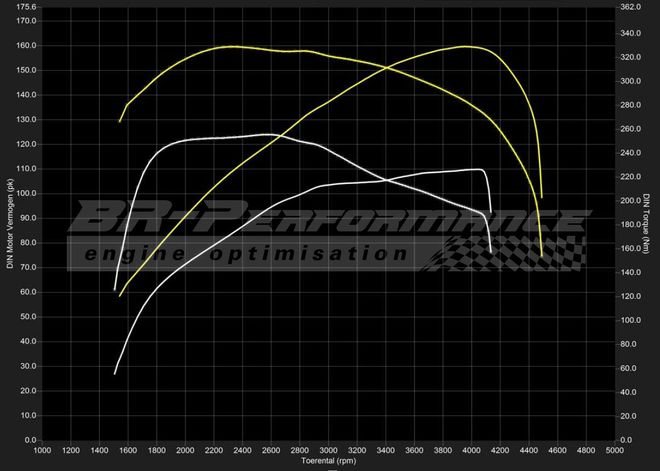Screen dimensions: 660x471
Task: Click the 362.0 value on right axis
Action: click(630, 7)
